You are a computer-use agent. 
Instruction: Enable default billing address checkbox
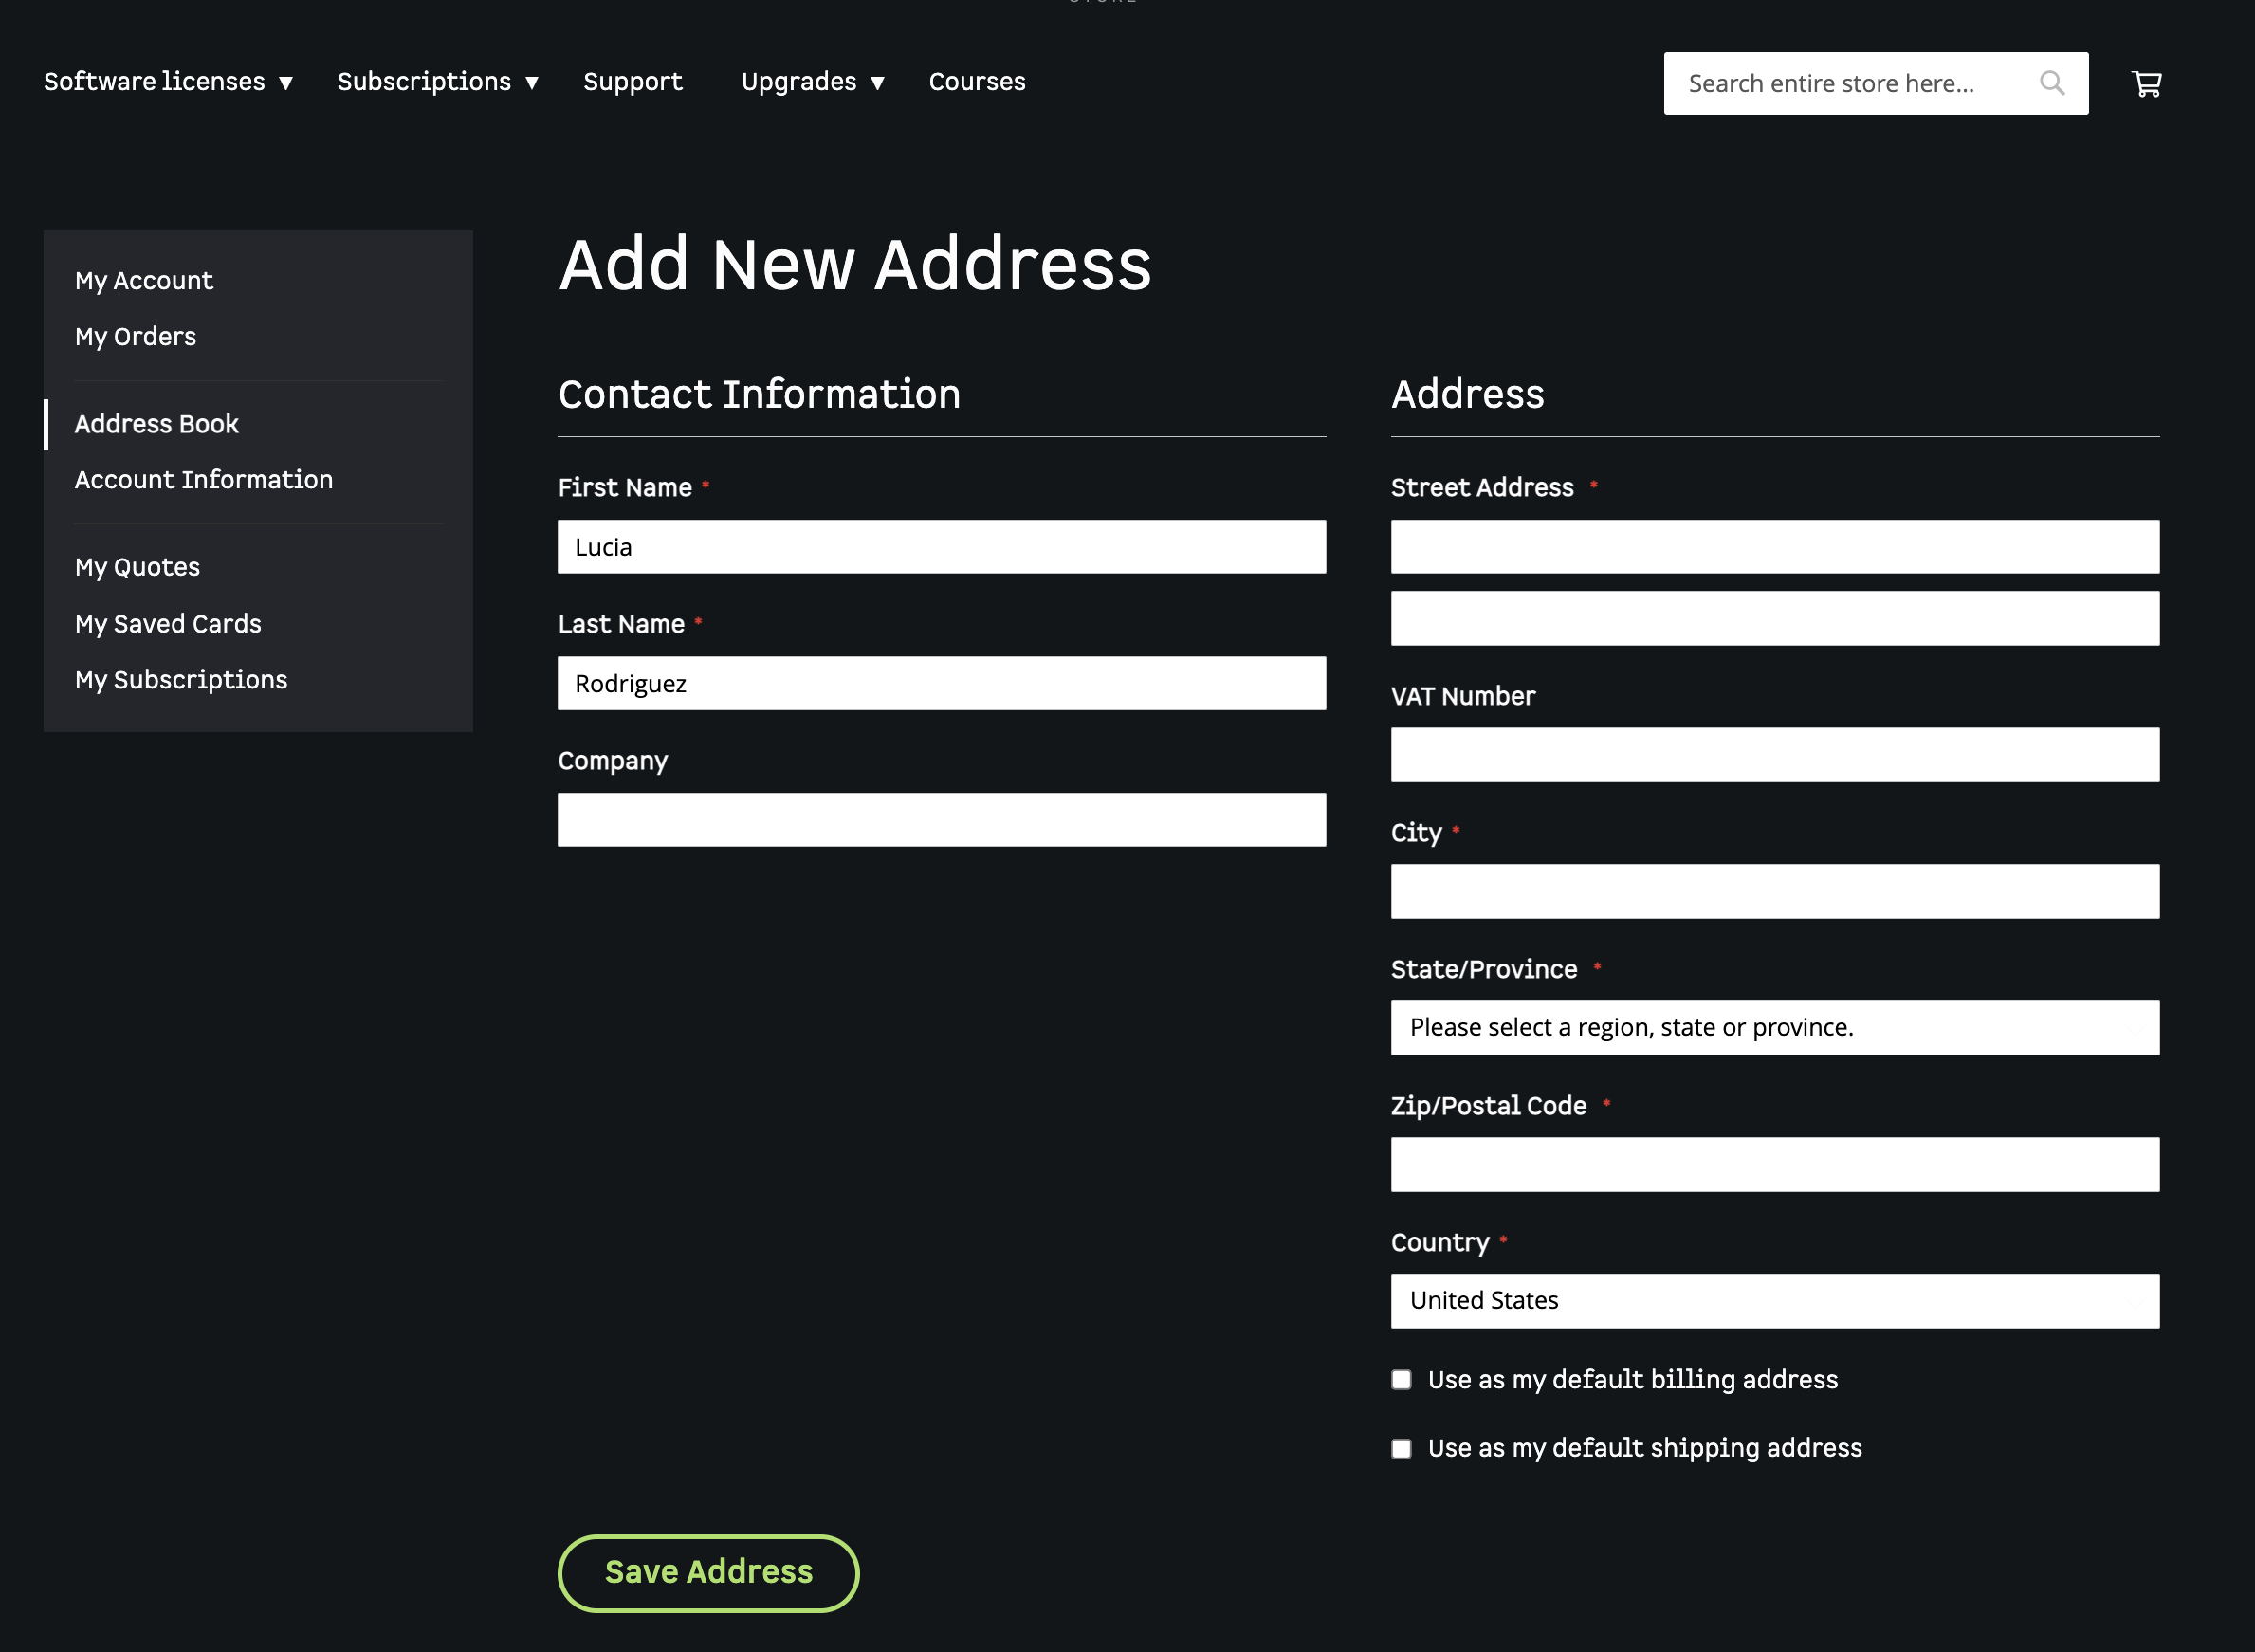[x=1401, y=1380]
